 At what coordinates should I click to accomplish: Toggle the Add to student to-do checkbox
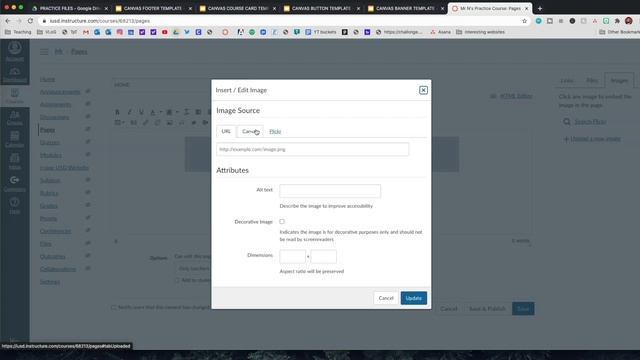pyautogui.click(x=177, y=280)
